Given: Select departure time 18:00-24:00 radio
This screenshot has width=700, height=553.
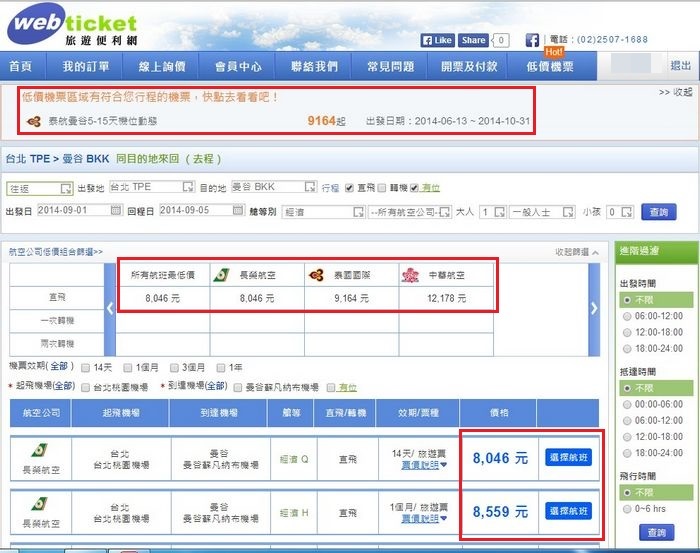Looking at the screenshot, I should [x=627, y=349].
